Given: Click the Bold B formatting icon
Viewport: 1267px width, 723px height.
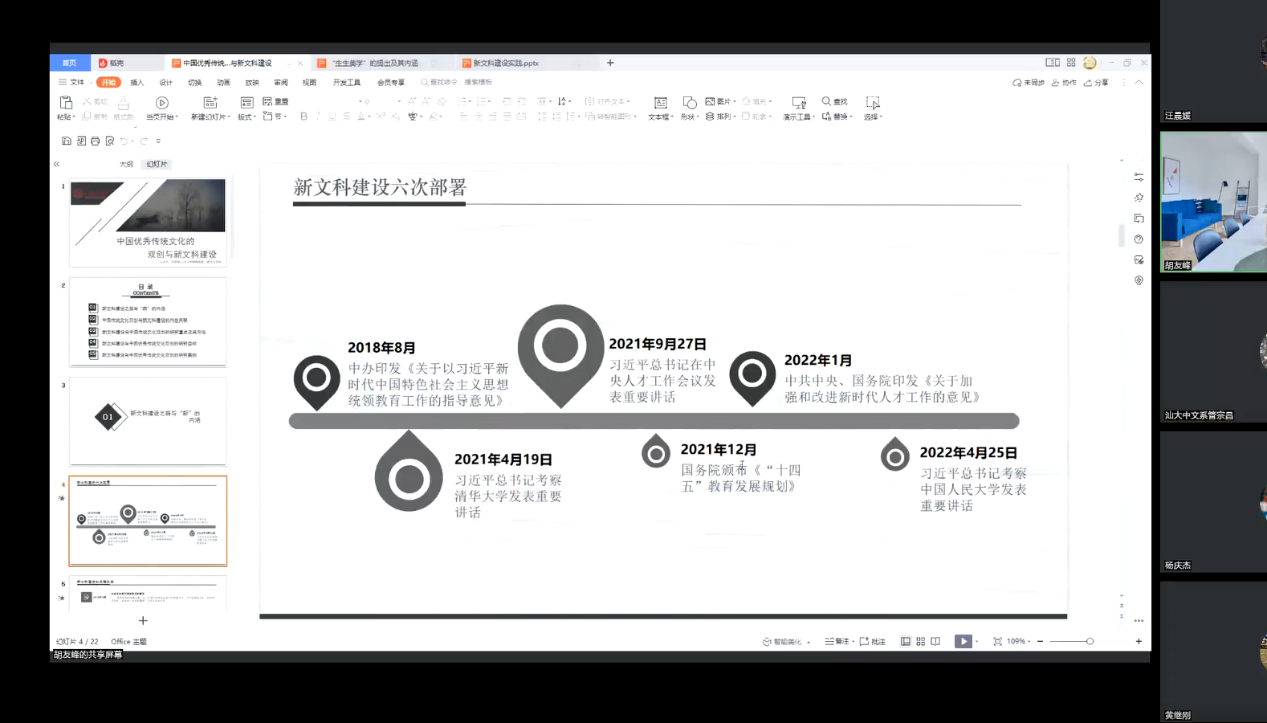Looking at the screenshot, I should click(x=304, y=117).
